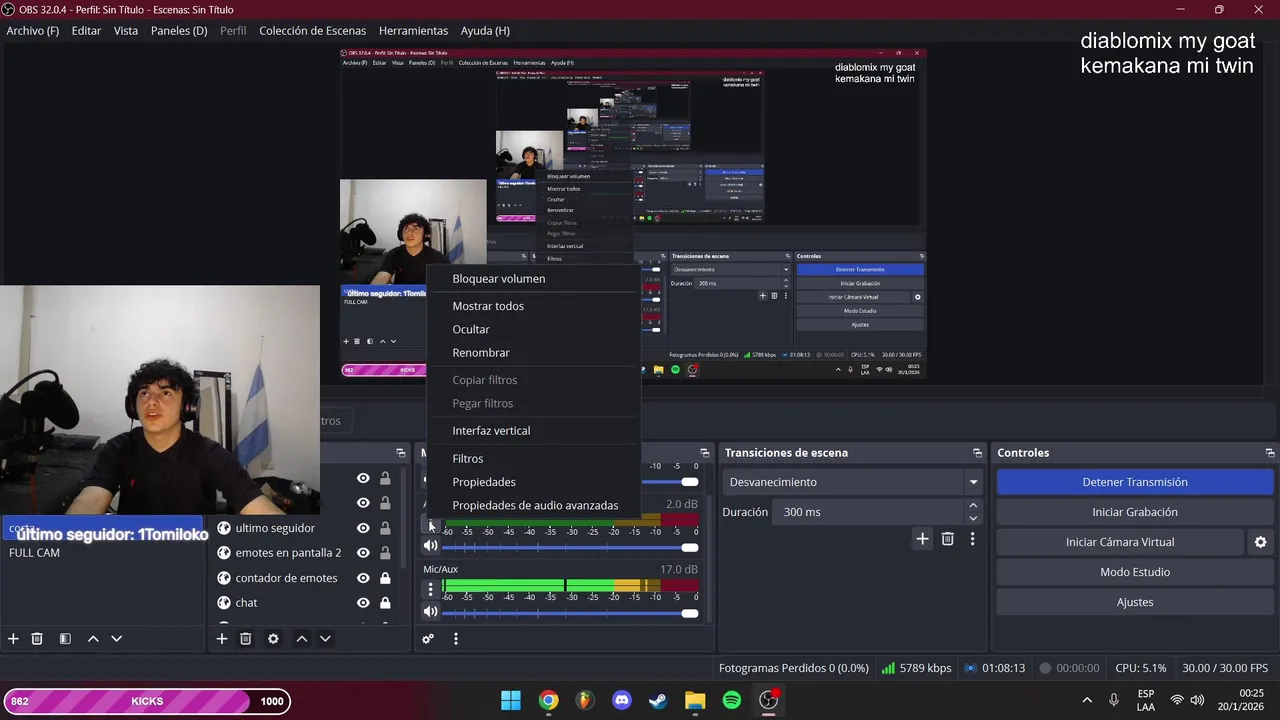Screen dimensions: 1280x720
Task: Open Propiedades de audio avanzadas entry
Action: [533, 506]
